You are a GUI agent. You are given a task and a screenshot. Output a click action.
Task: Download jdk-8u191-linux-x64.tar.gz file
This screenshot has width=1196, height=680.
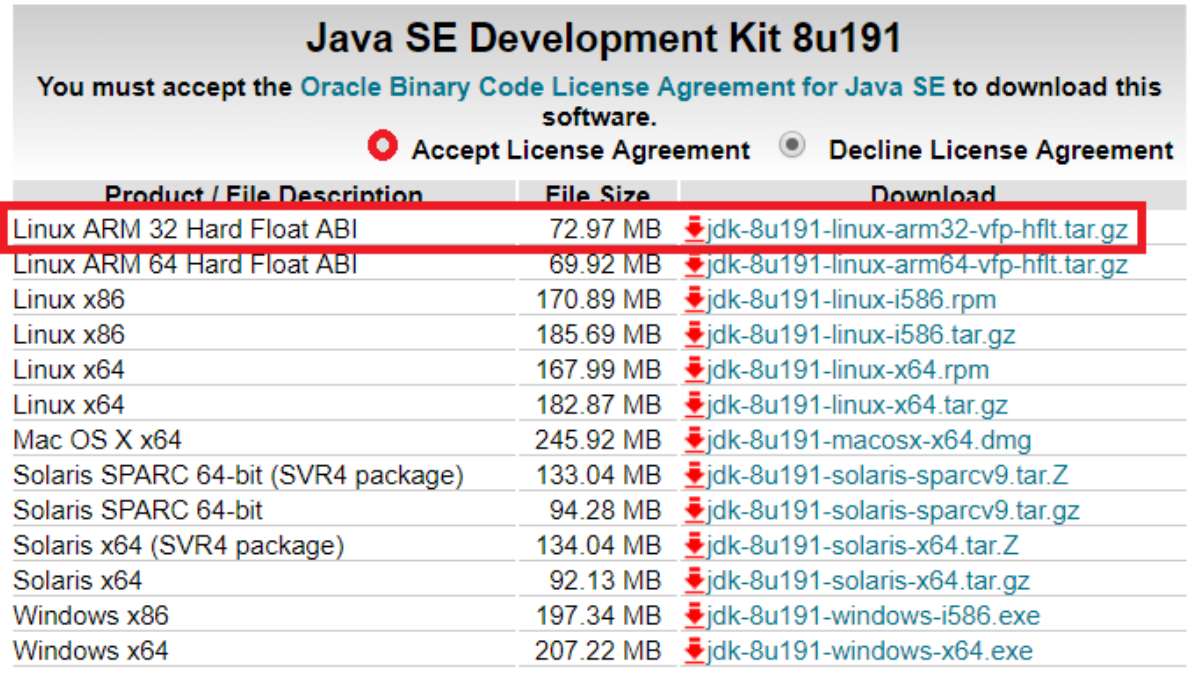[x=857, y=405]
